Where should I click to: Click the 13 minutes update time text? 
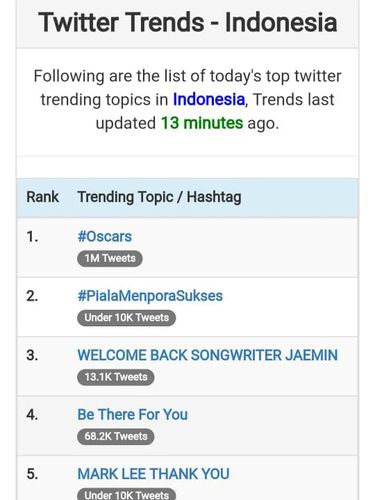202,123
